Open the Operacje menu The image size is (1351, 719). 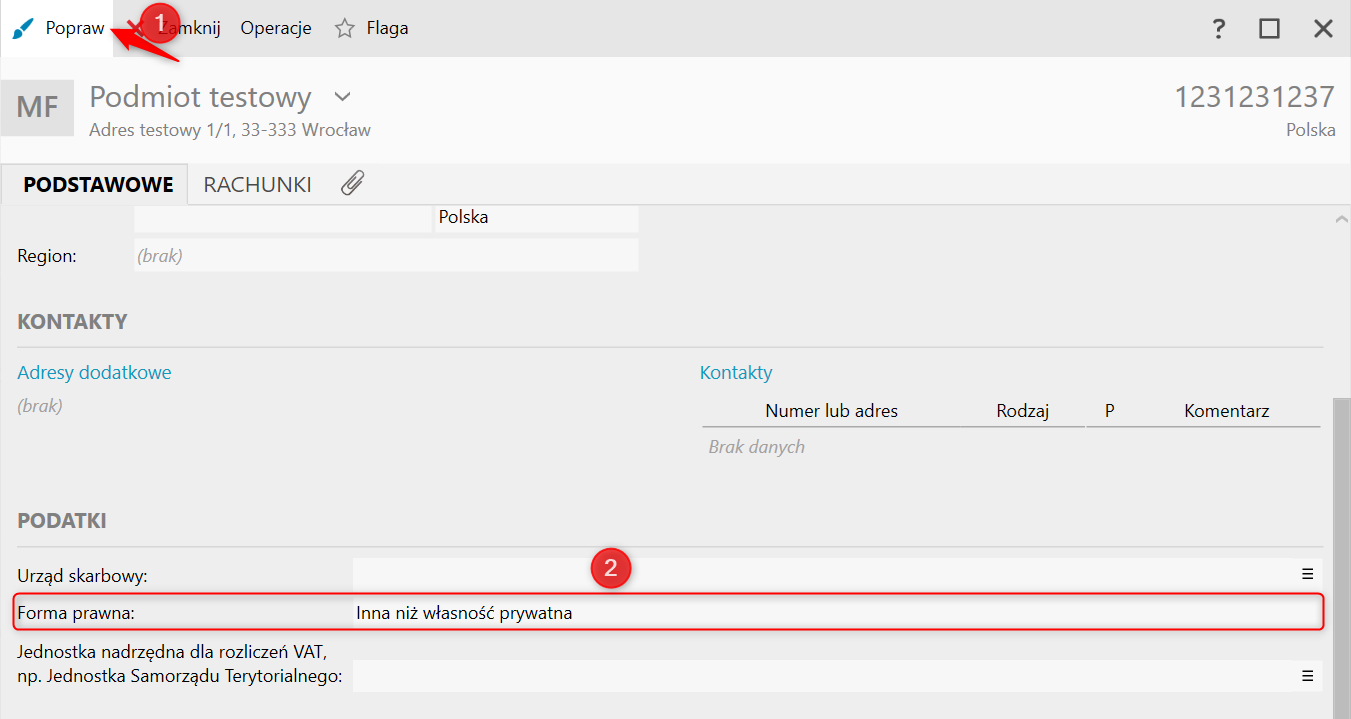coord(276,29)
